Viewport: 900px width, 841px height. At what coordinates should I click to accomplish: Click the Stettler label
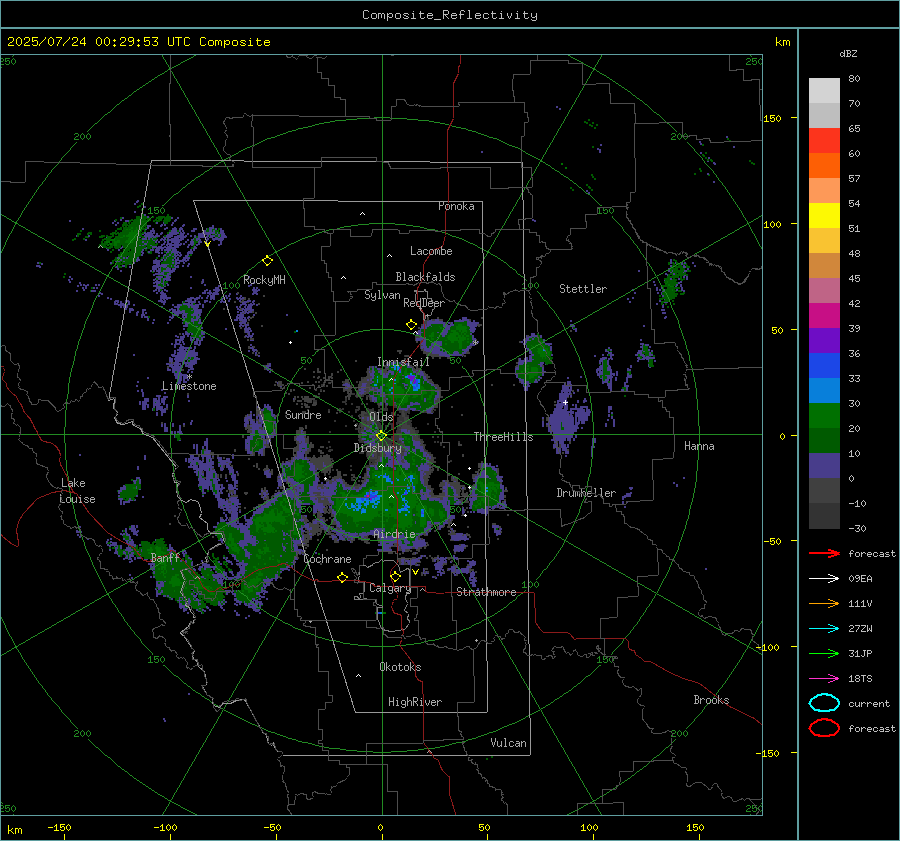583,289
